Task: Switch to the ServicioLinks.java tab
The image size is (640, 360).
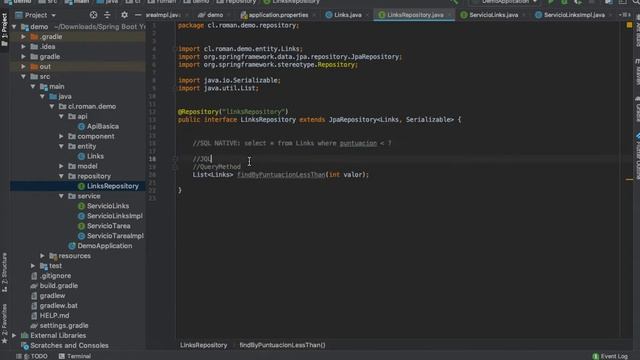Action: 489,15
